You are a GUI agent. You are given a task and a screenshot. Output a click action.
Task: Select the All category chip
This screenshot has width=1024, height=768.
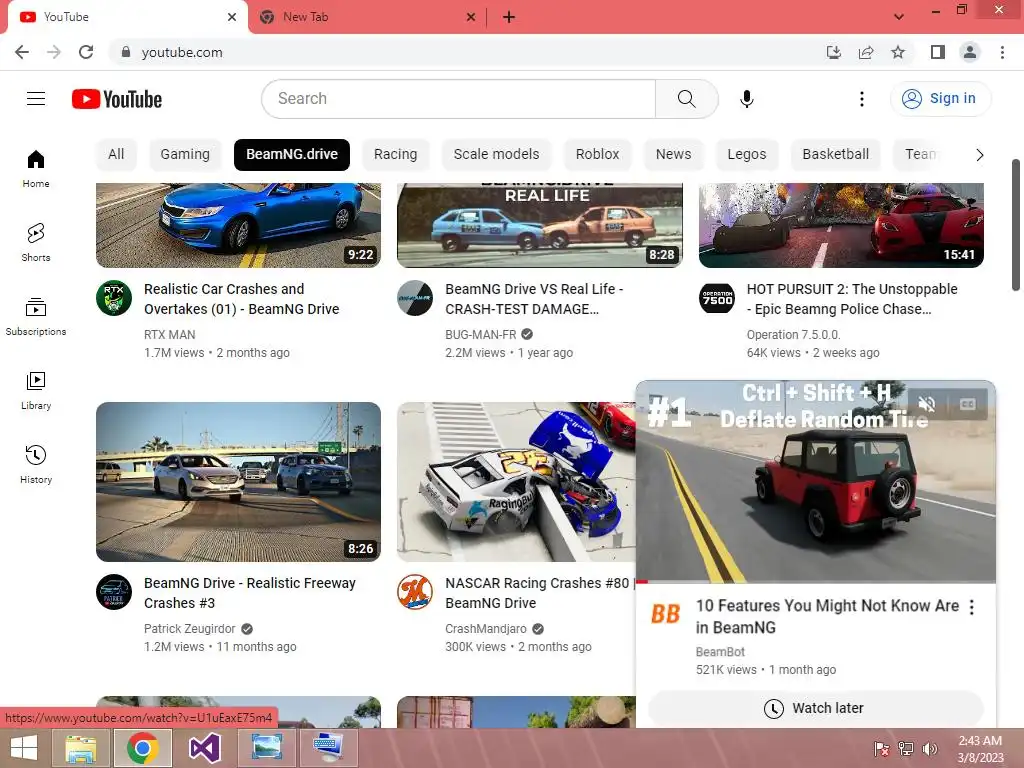pyautogui.click(x=116, y=154)
